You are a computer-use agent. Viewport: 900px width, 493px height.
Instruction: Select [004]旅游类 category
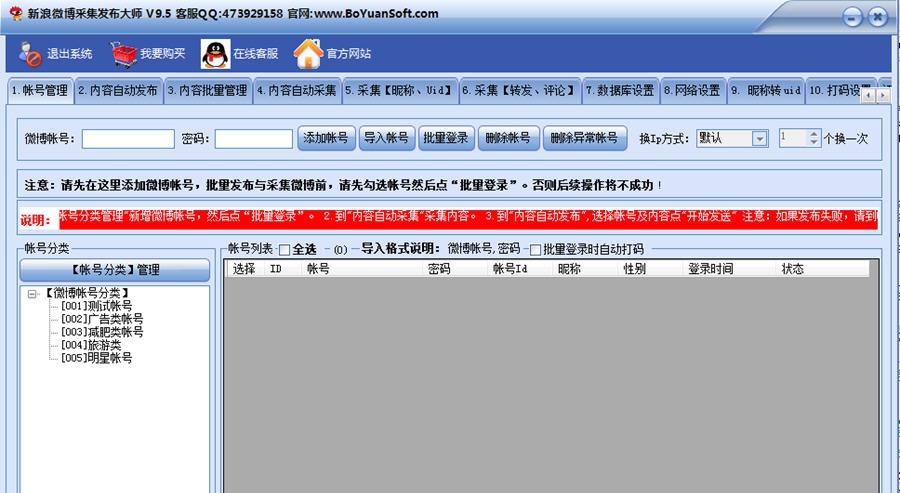[x=91, y=345]
